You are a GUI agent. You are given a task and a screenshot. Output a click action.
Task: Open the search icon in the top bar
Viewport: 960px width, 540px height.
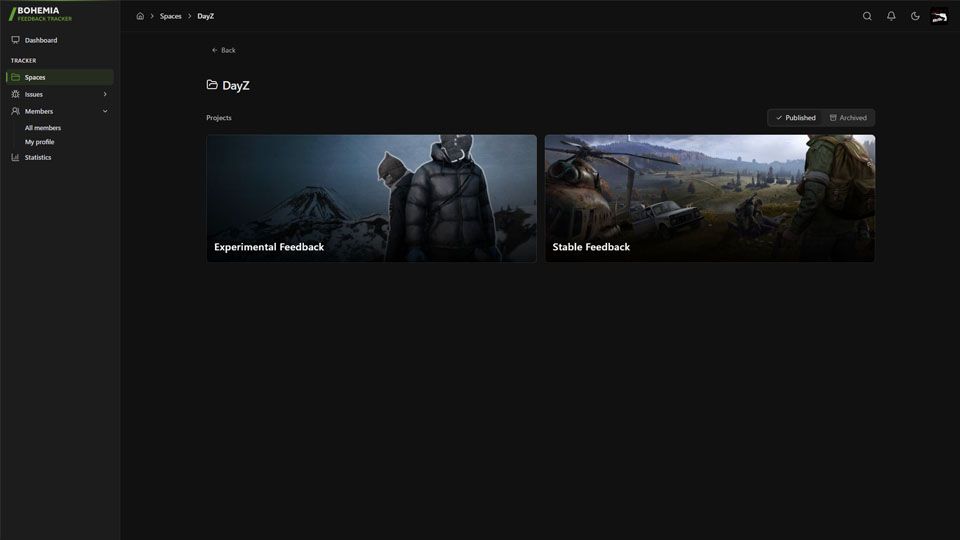(x=867, y=16)
